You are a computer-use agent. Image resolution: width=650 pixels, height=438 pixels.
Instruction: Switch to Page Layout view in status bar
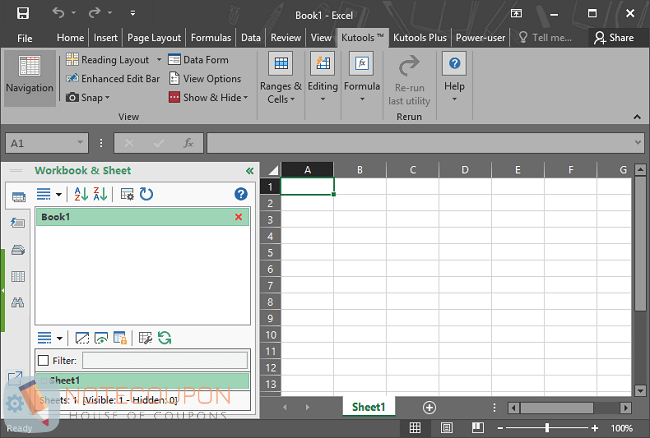446,428
